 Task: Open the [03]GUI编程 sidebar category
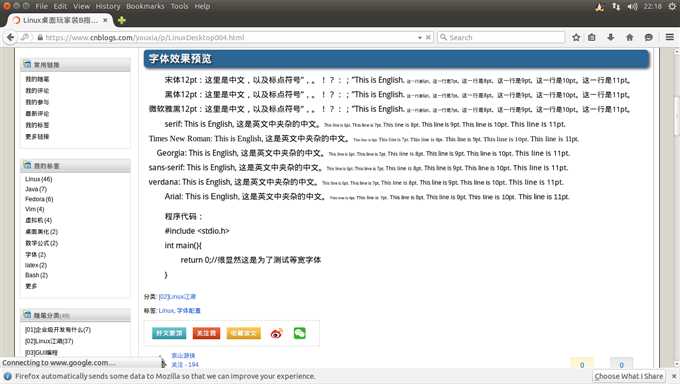click(x=41, y=352)
